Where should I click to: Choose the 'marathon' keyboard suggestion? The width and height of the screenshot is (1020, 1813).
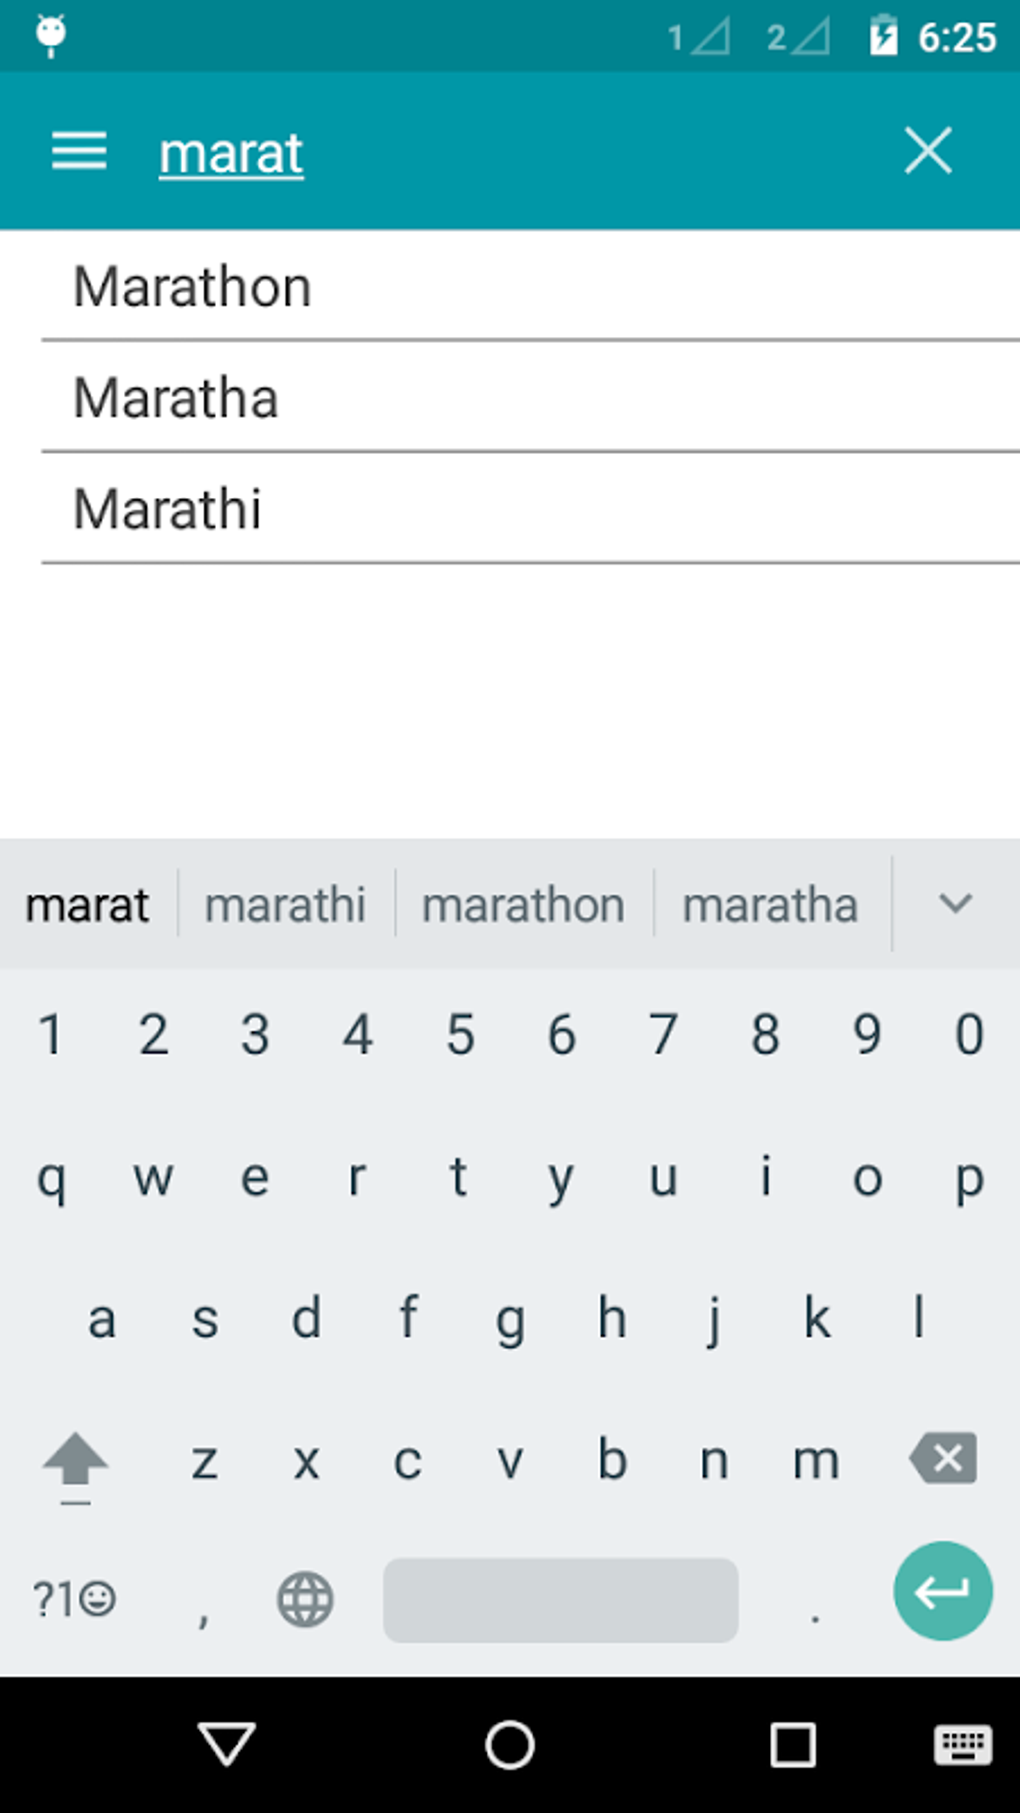point(523,905)
